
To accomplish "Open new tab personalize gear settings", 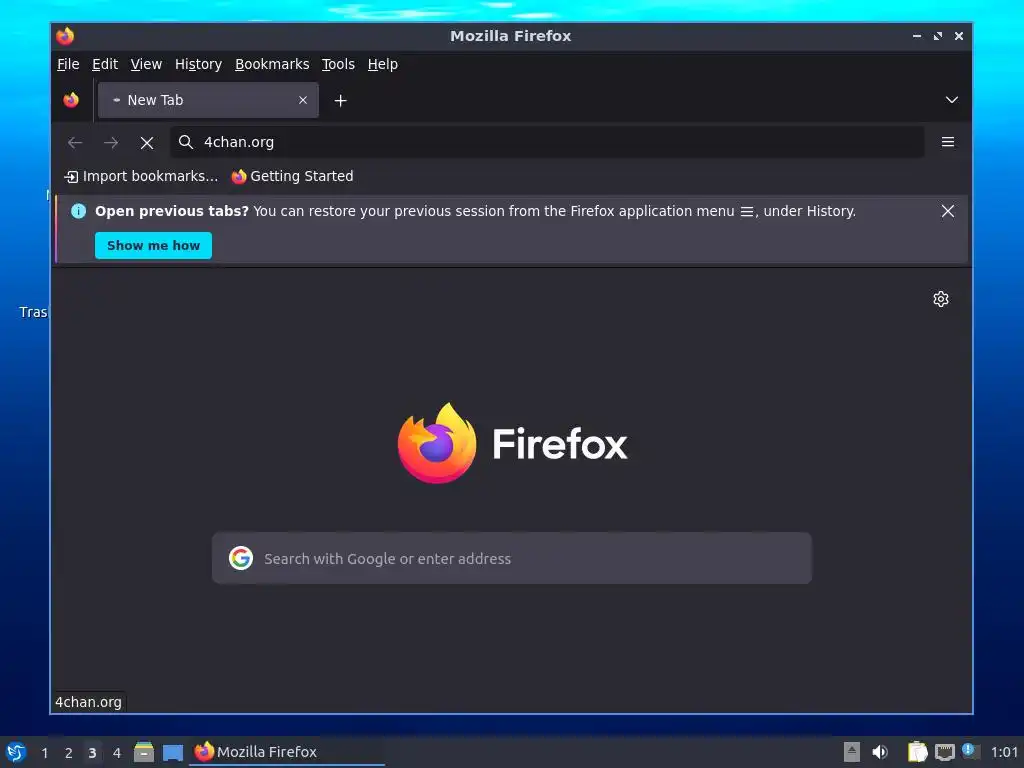I will tap(940, 299).
